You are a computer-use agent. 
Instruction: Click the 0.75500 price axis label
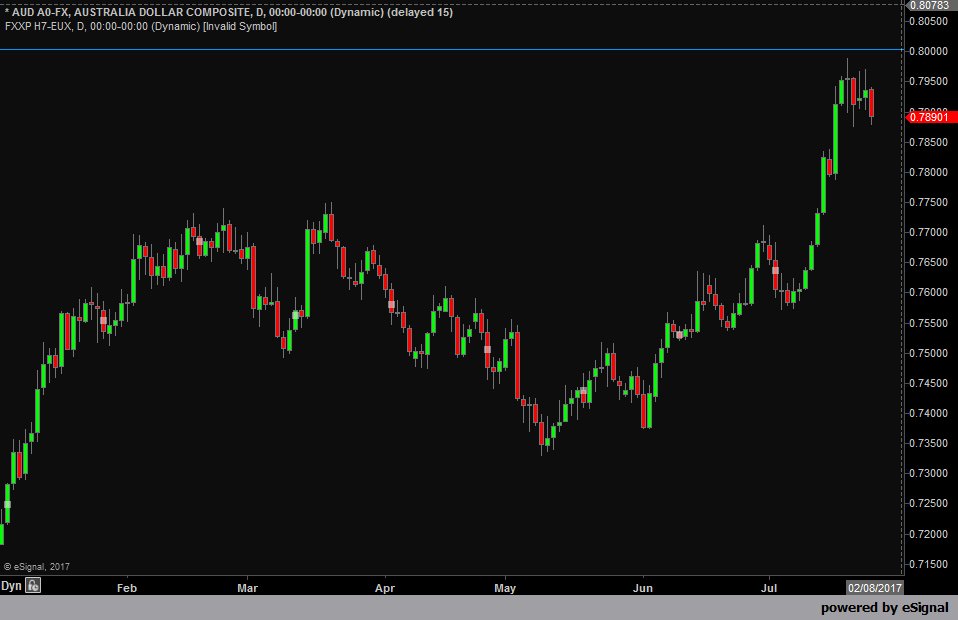929,323
